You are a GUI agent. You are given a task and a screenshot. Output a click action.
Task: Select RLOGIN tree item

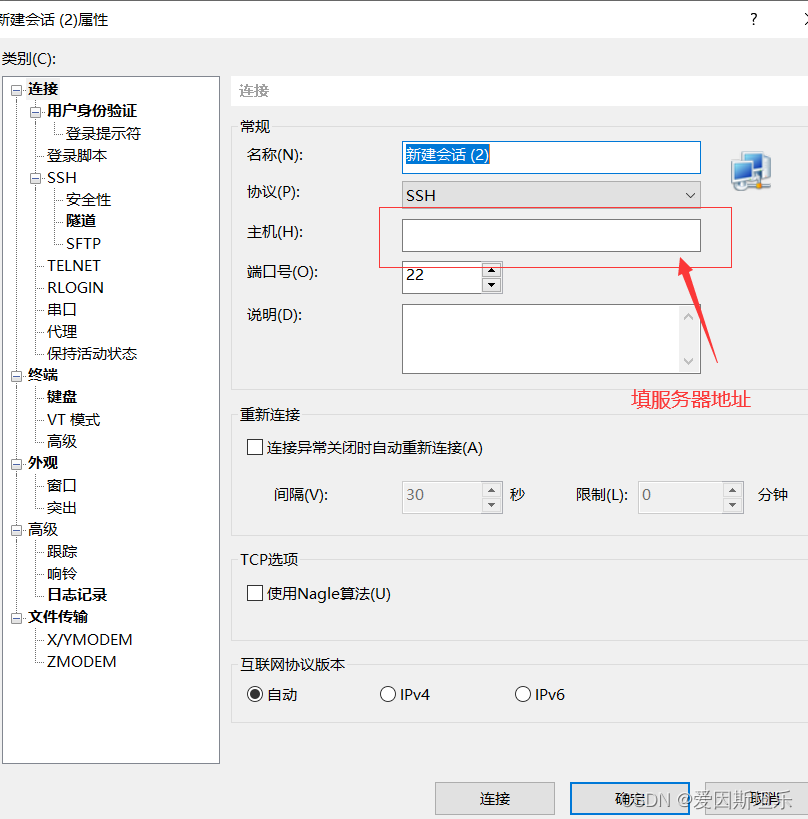click(x=75, y=287)
